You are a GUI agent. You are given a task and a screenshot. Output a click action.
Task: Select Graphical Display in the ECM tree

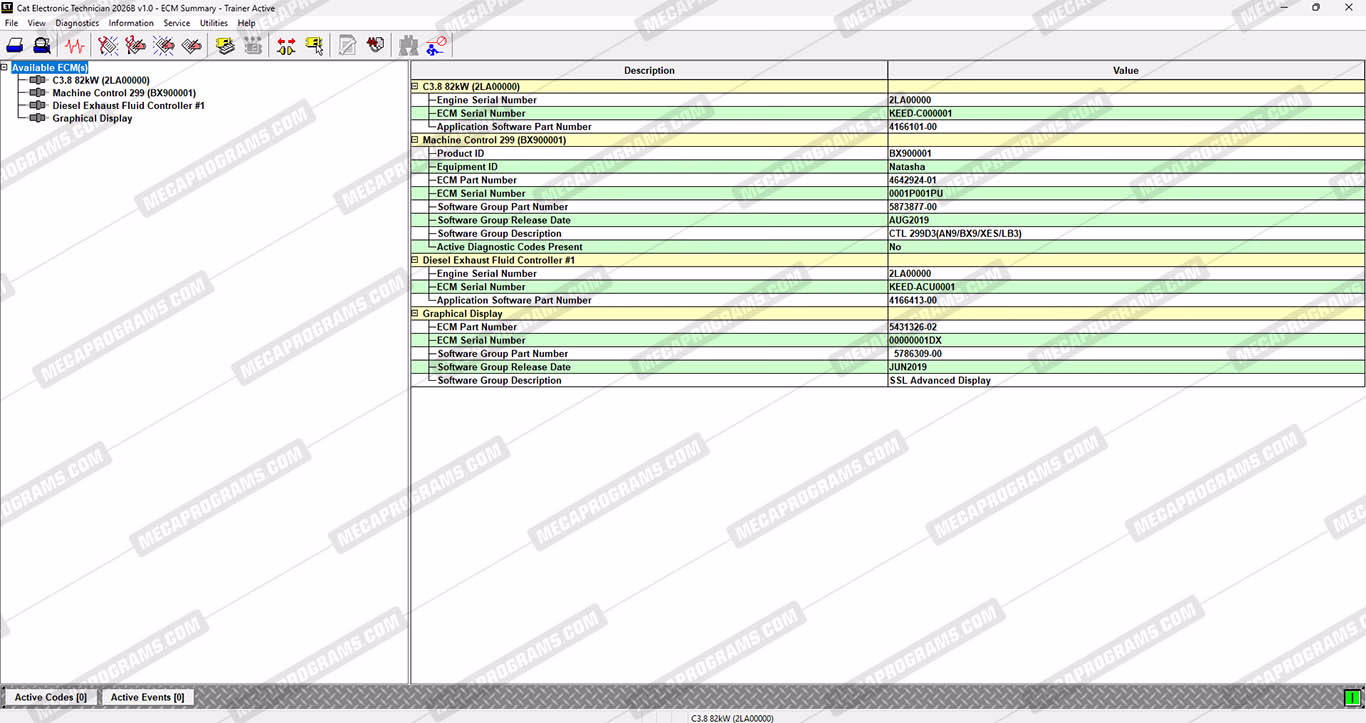pos(92,119)
